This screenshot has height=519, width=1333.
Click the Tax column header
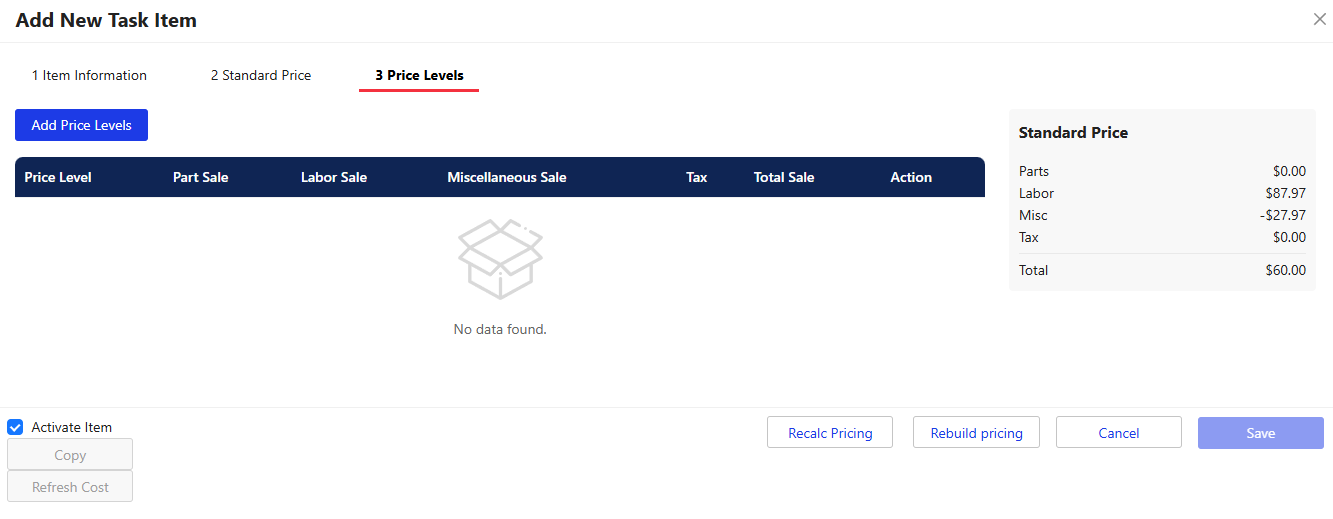pos(697,177)
